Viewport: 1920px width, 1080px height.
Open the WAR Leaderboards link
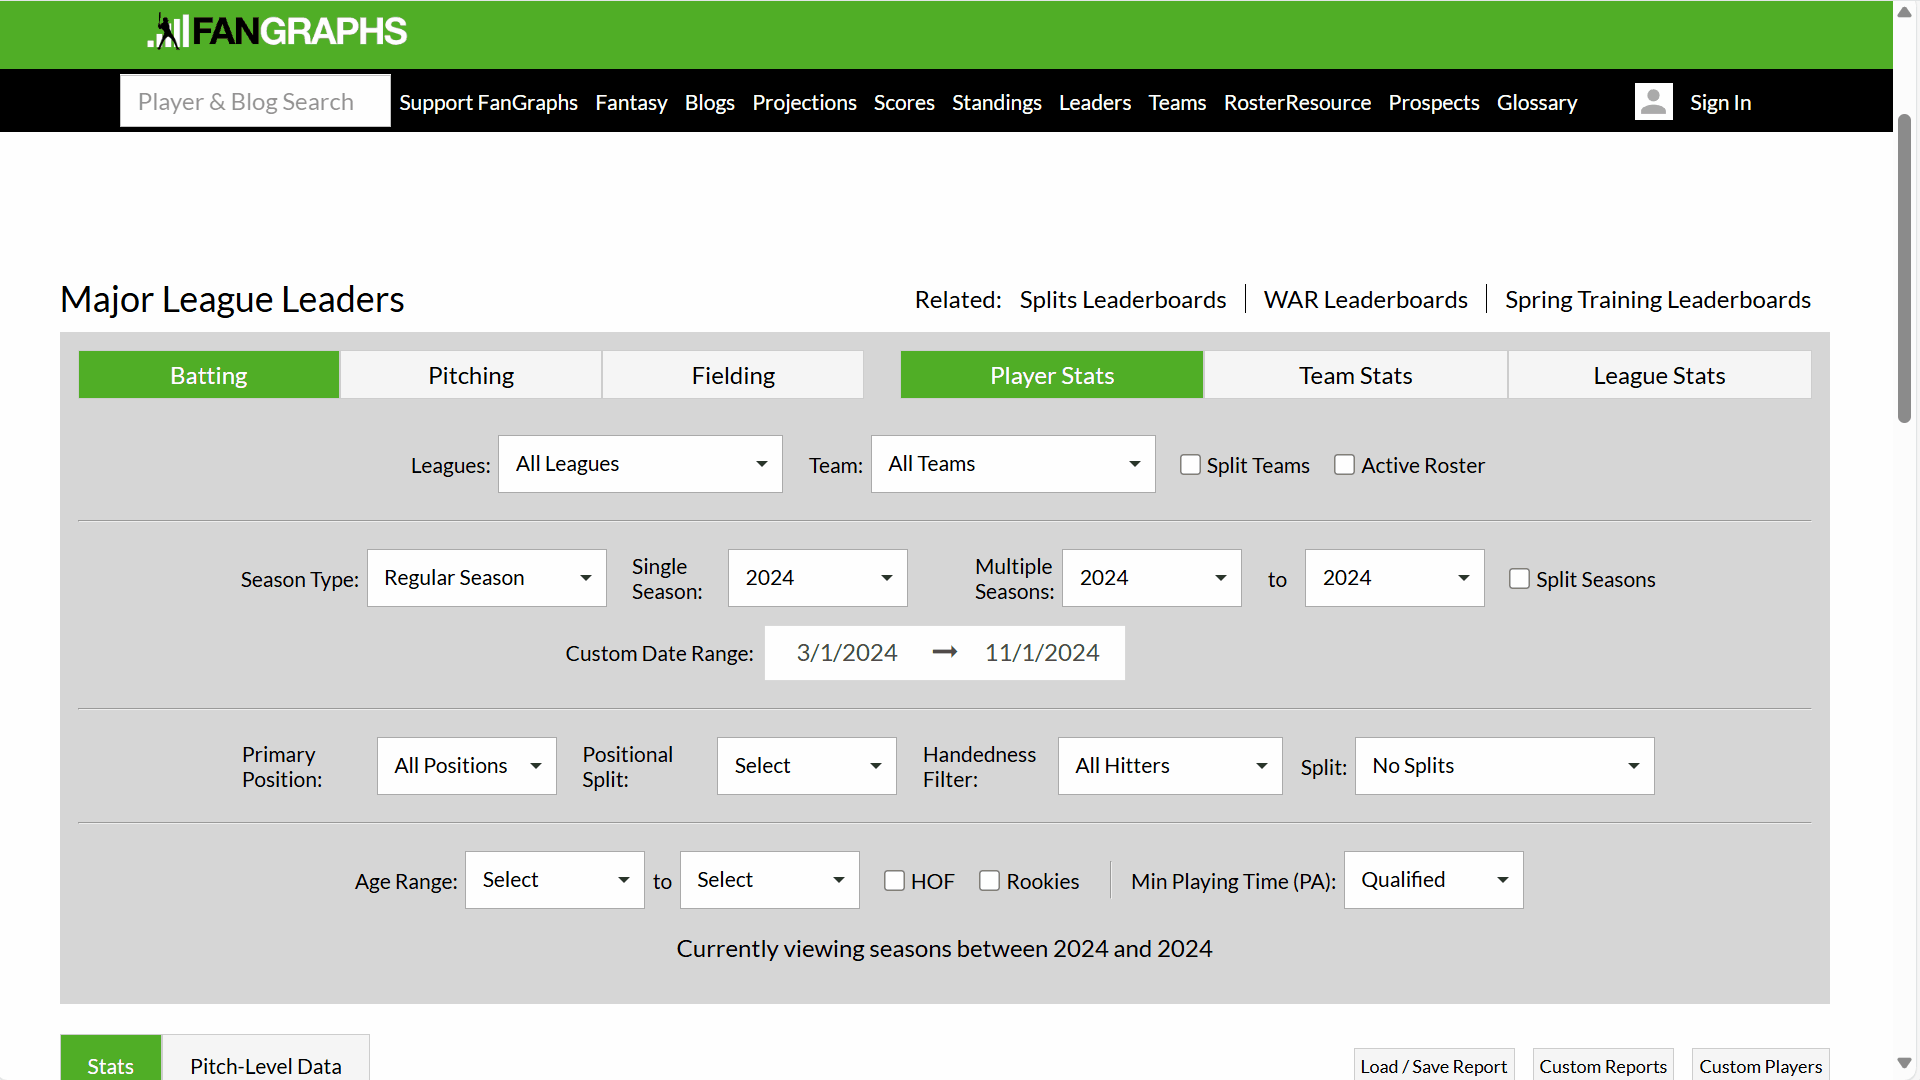coord(1365,300)
